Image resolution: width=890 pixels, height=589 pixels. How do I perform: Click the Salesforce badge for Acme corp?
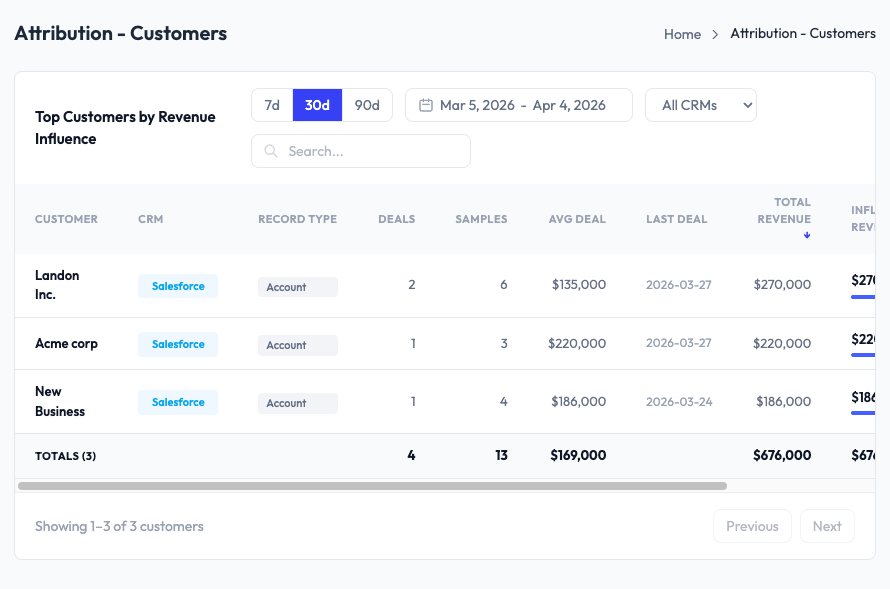177,344
